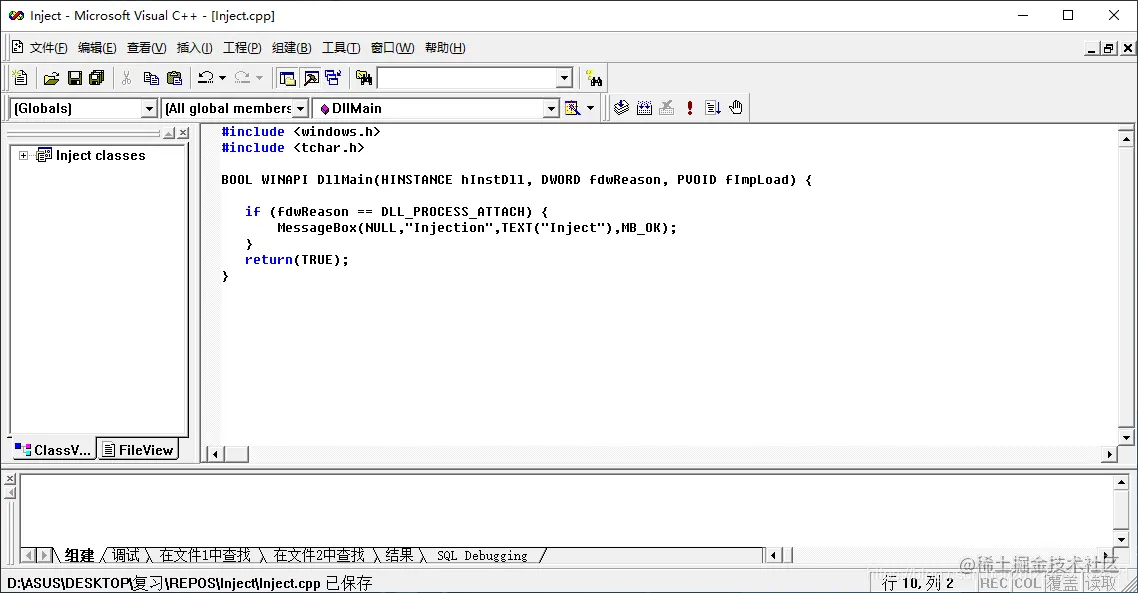The image size is (1138, 593).
Task: Click the workspace panel expand button
Action: coord(169,133)
